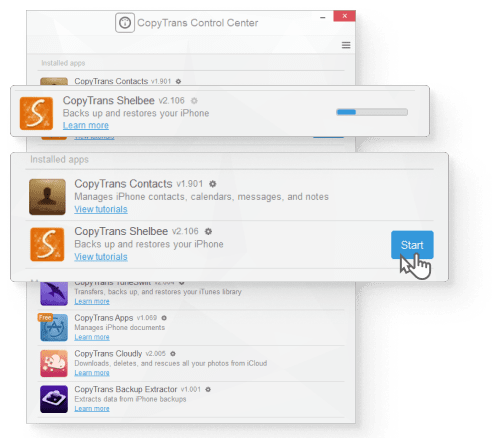Click the CopyTrans Contacts app icon in zoomed panel
Image resolution: width=499 pixels, height=438 pixels.
click(47, 197)
